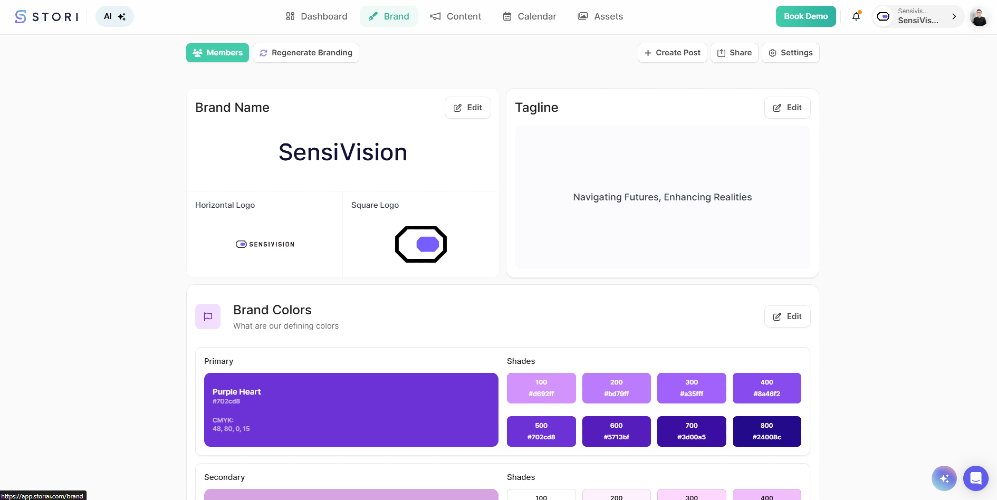Open the Dashboard tab
The width and height of the screenshot is (997, 500).
(316, 16)
